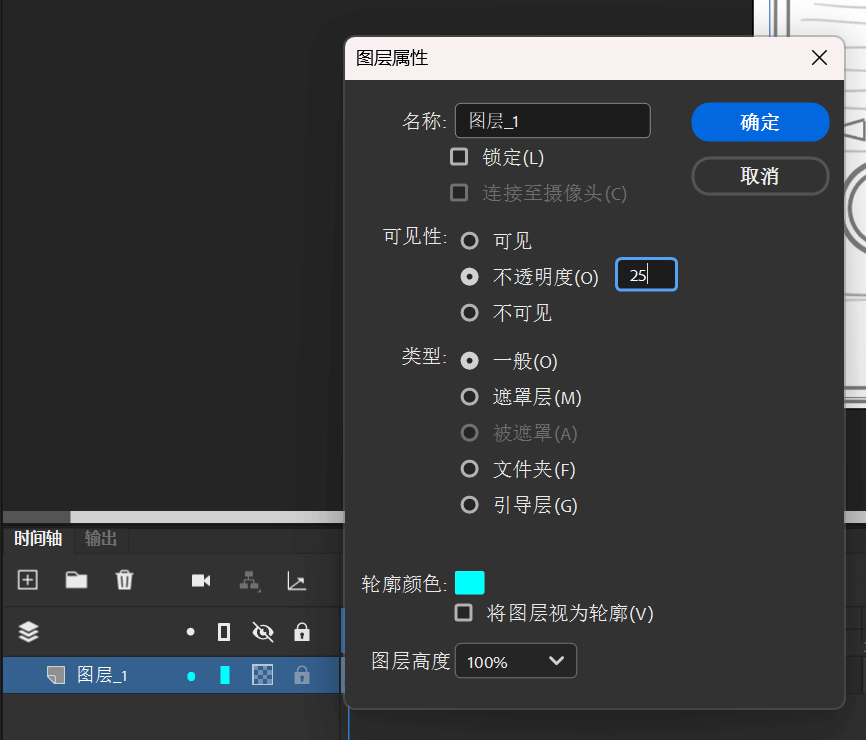Click the 取消 button
Image resolution: width=866 pixels, height=740 pixels.
pos(760,176)
